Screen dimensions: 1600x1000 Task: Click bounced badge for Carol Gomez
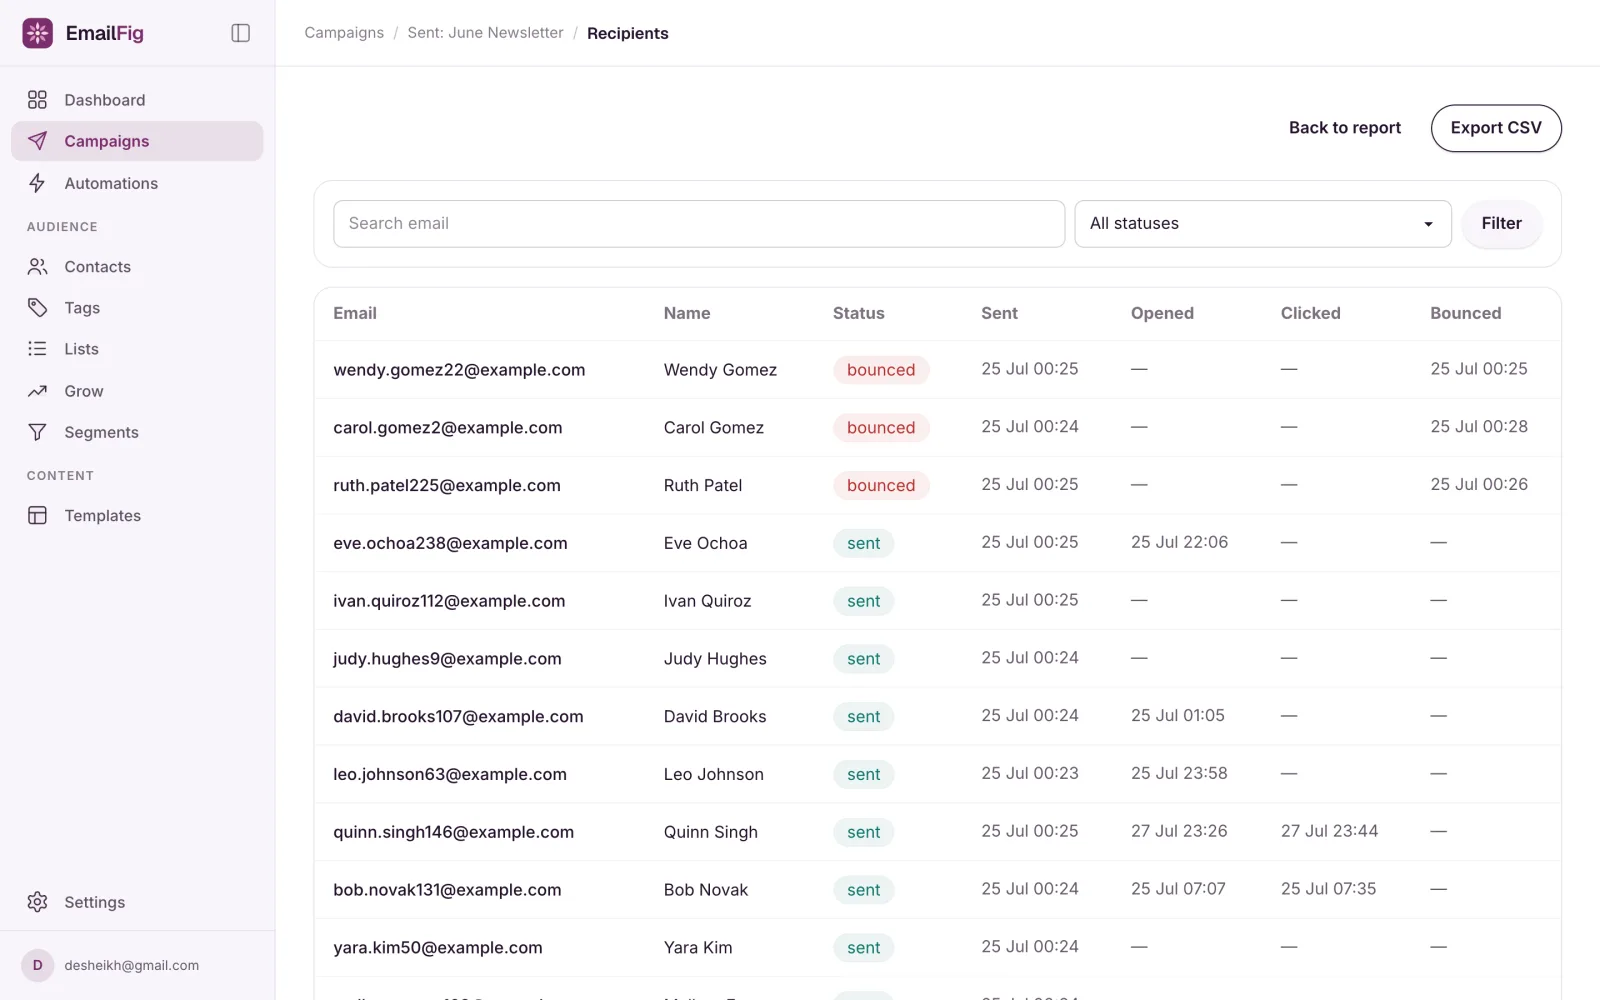881,428
